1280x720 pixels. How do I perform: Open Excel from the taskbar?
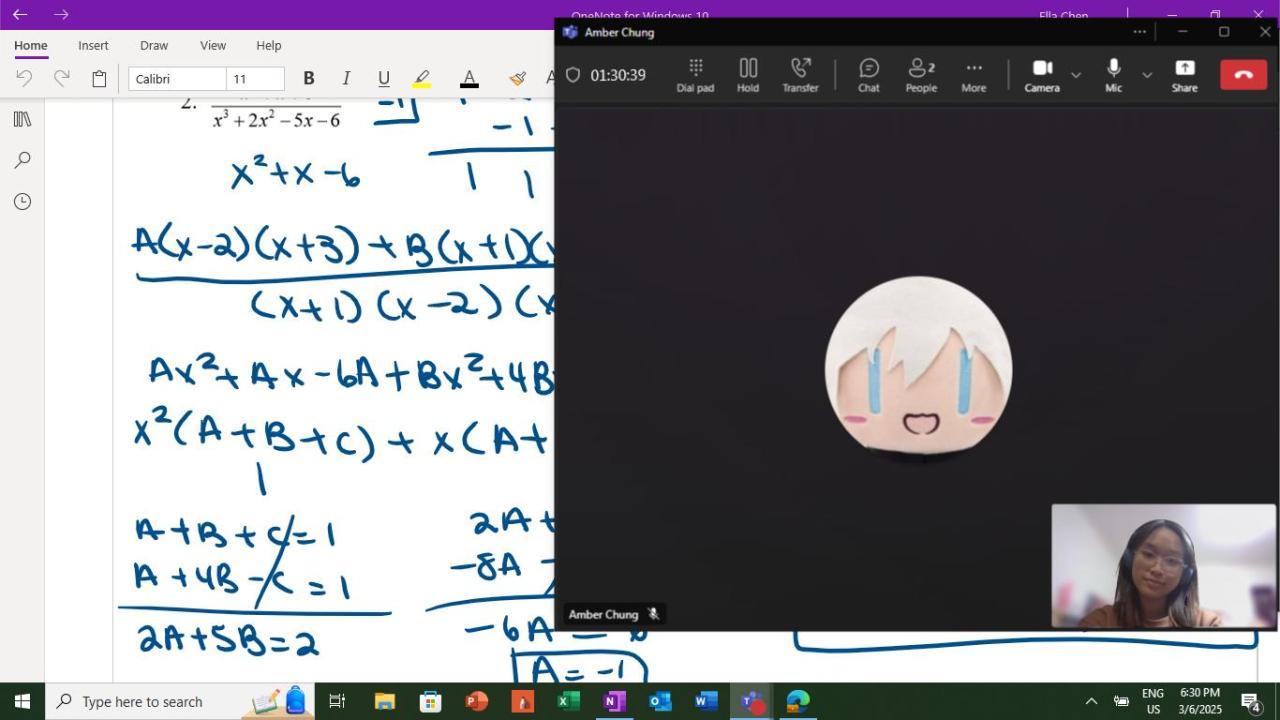point(568,701)
